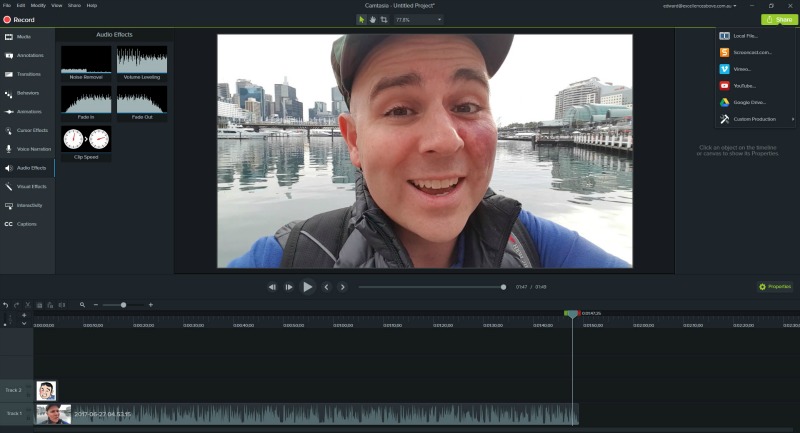Select the Noise Removal audio effect
This screenshot has width=800, height=433.
(x=86, y=63)
